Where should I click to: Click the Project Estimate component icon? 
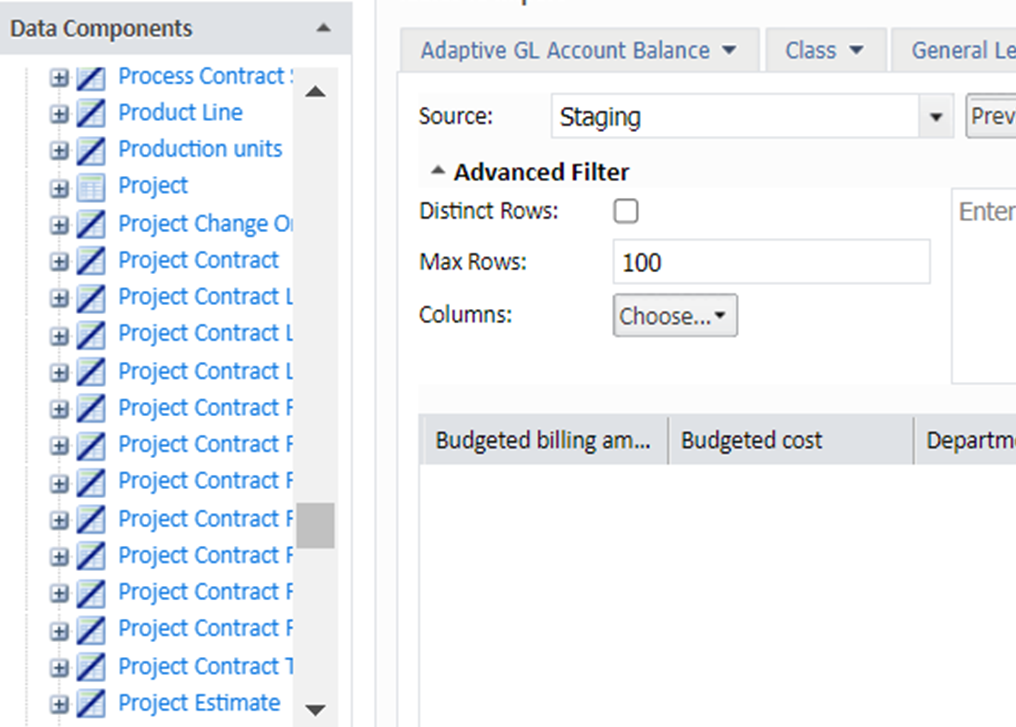click(x=91, y=704)
